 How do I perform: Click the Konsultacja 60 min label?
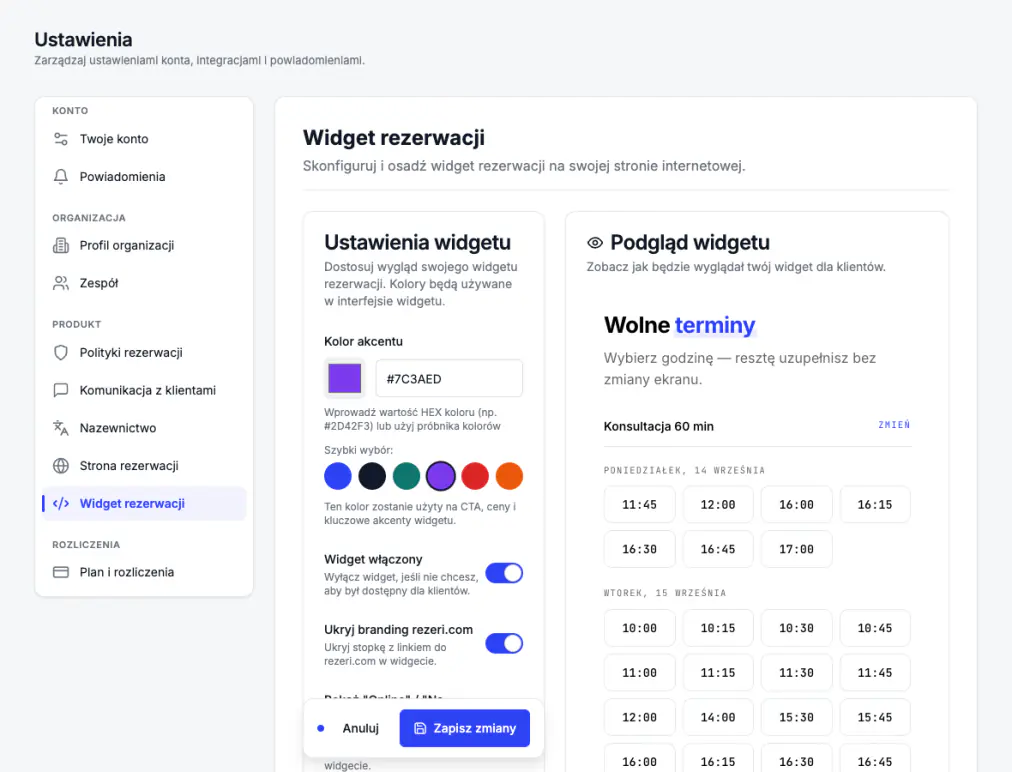[x=658, y=426]
